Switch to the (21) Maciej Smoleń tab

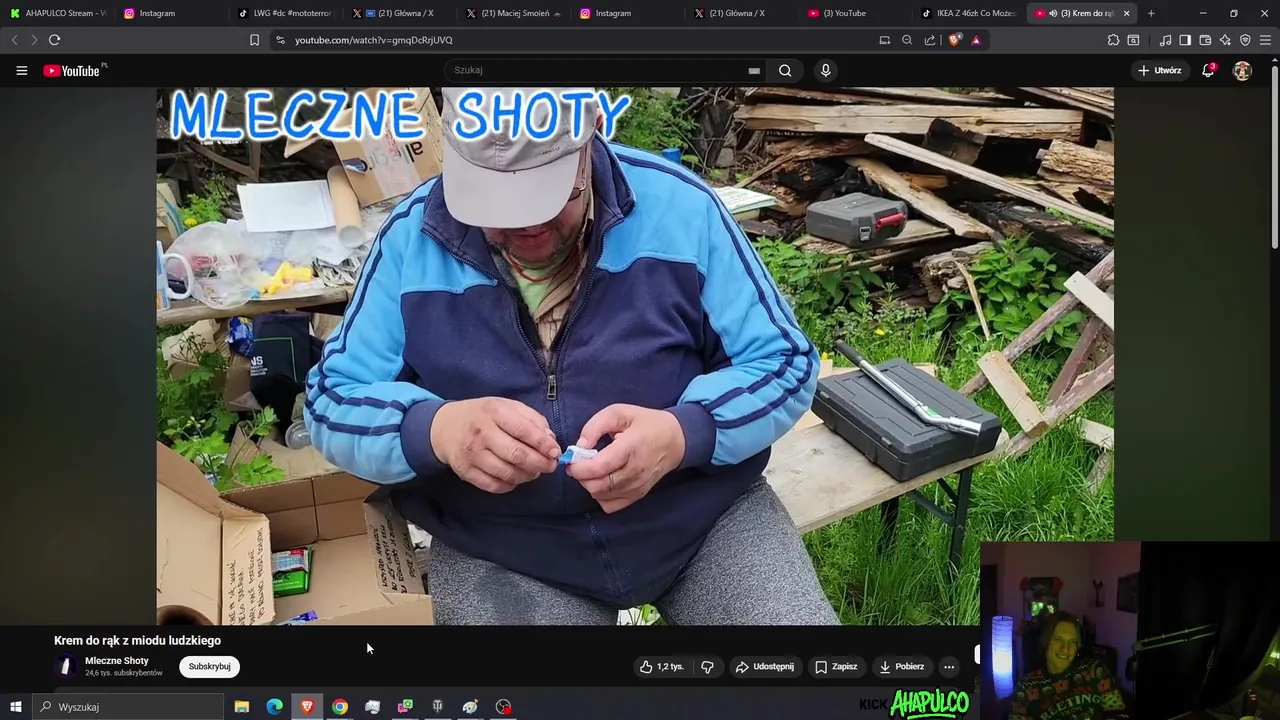tap(512, 13)
